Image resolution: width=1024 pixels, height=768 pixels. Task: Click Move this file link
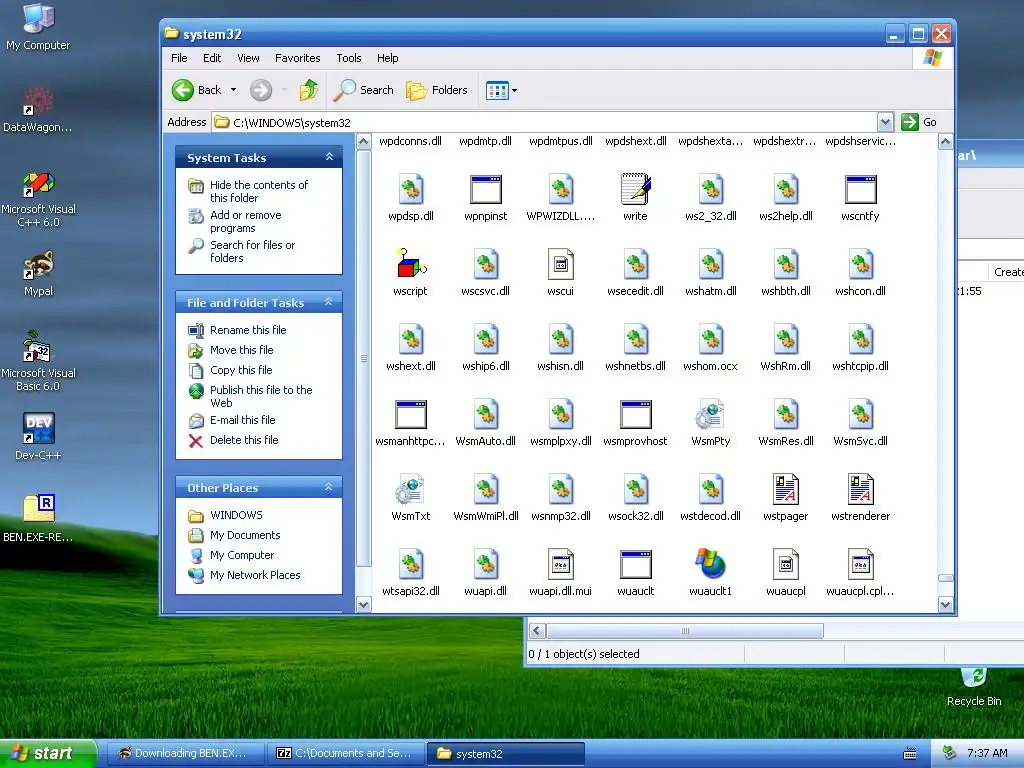click(242, 350)
